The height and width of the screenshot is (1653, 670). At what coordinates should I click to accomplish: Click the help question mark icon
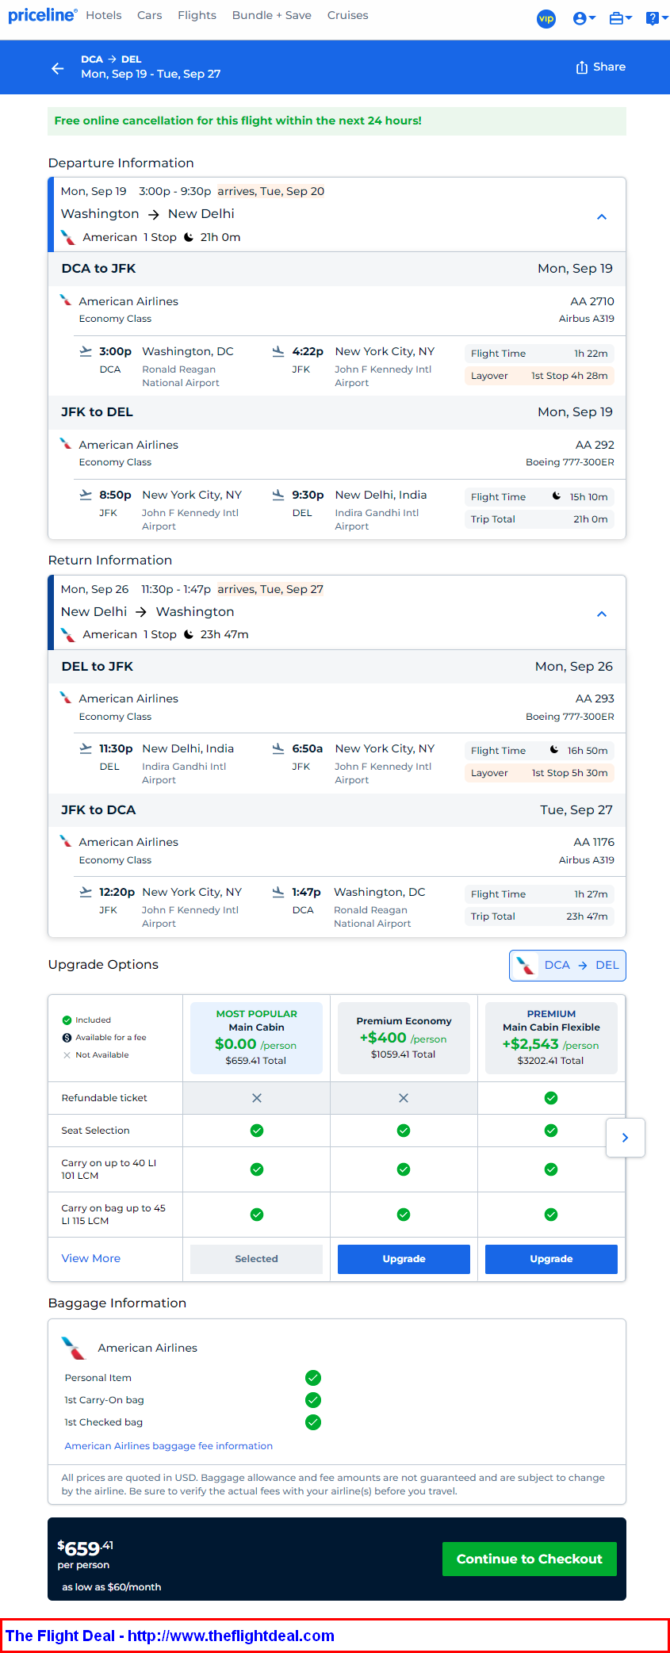pos(655,18)
